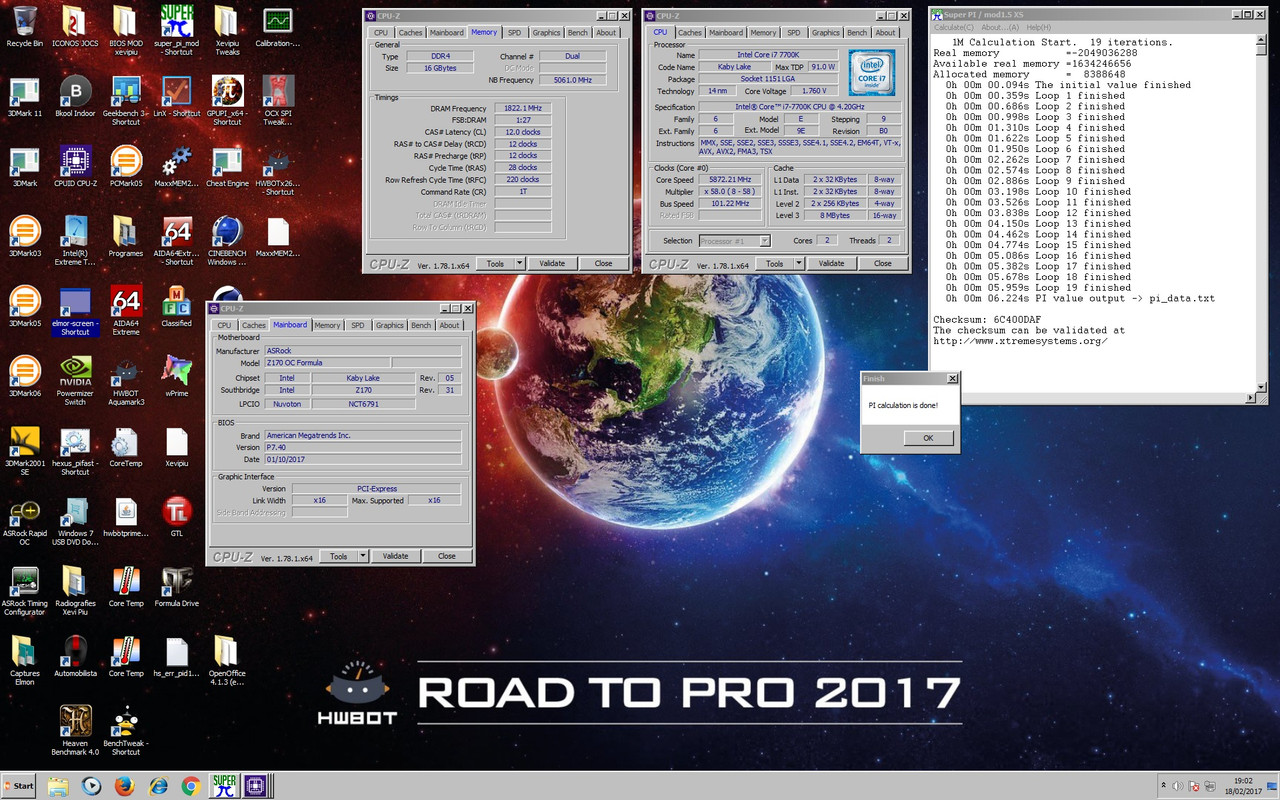1280x800 pixels.
Task: Open Bench tab in the CPU-tab CPU-Z window
Action: click(857, 32)
